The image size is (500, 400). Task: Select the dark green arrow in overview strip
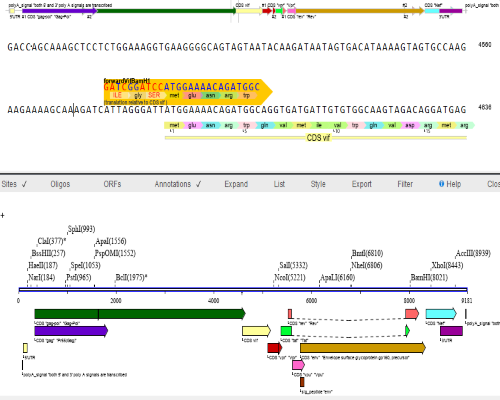click(x=167, y=11)
